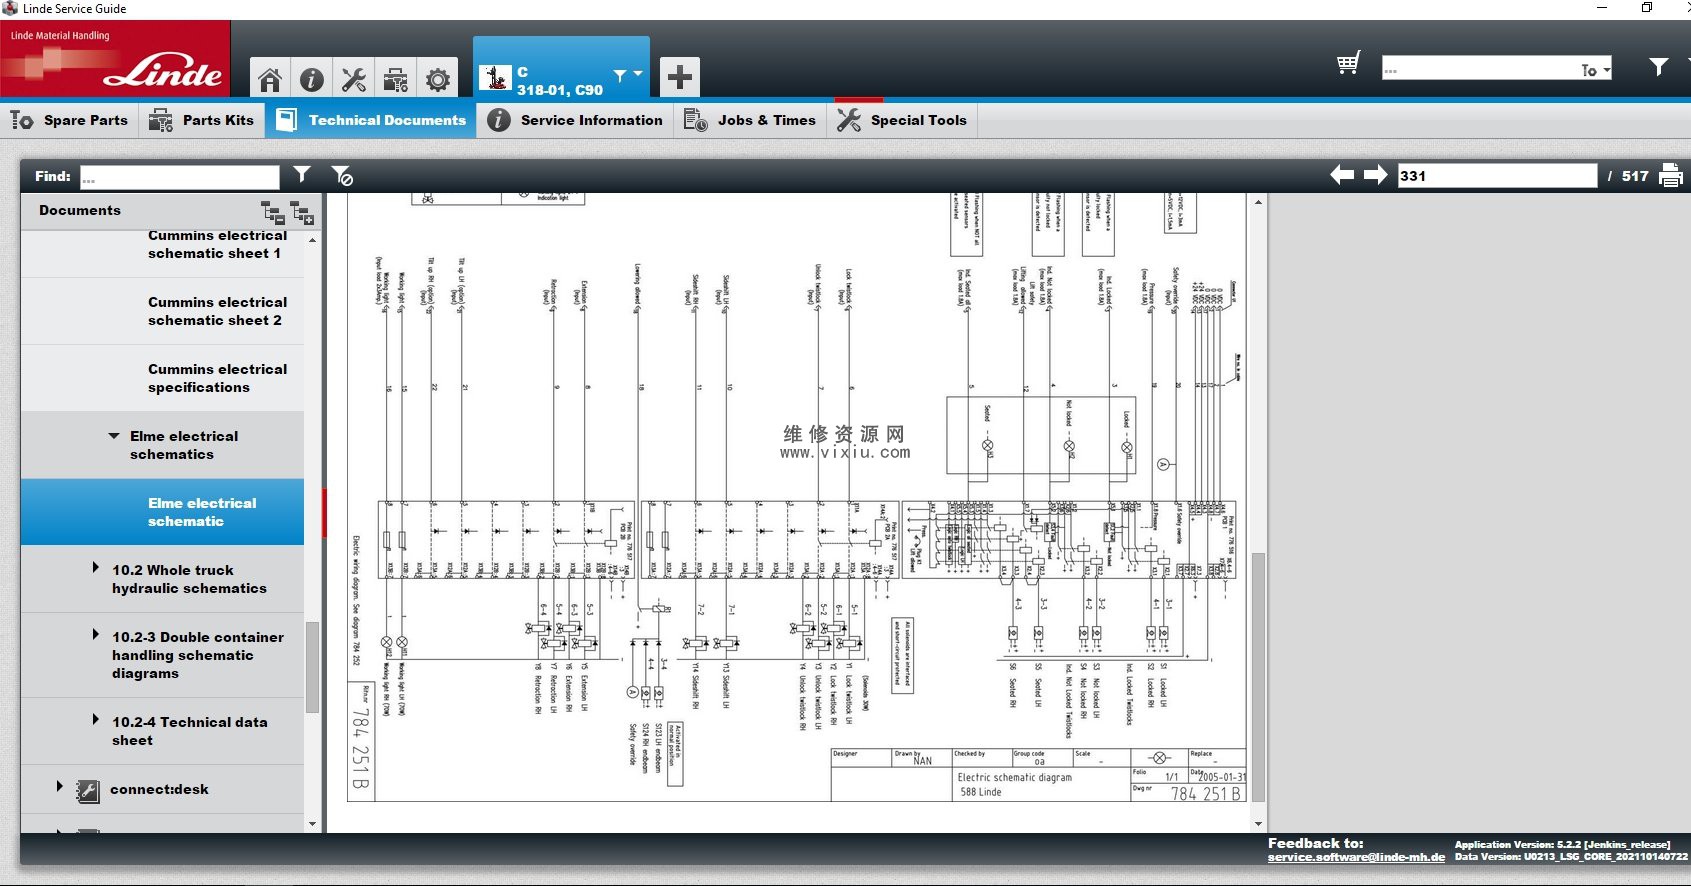
Task: Click document viewer scroll-up arrow
Action: click(x=1258, y=202)
